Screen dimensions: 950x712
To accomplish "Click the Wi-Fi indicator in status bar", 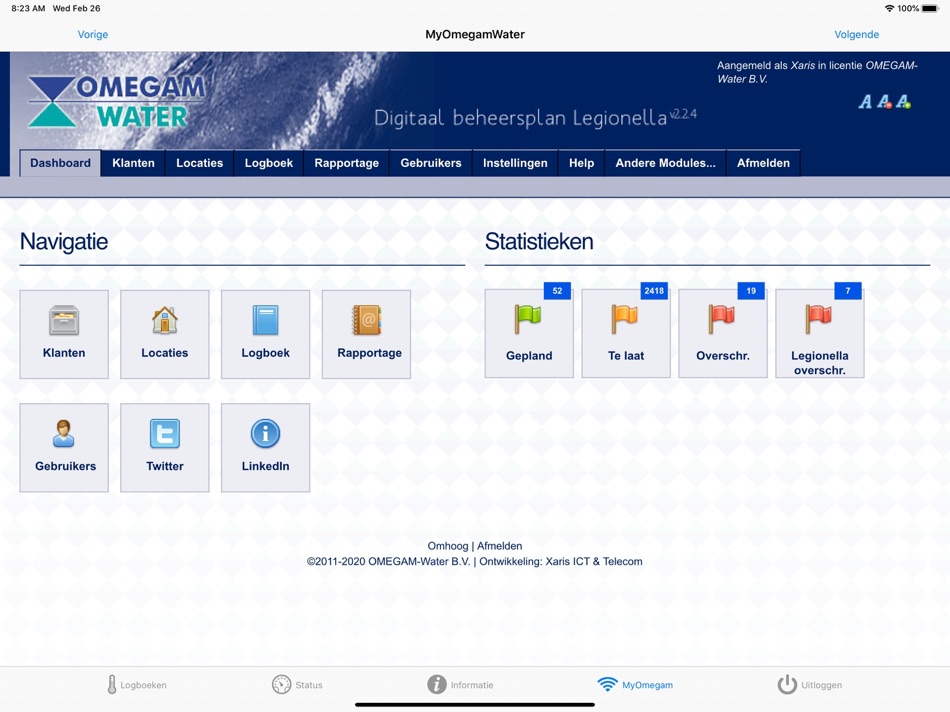I will [889, 8].
